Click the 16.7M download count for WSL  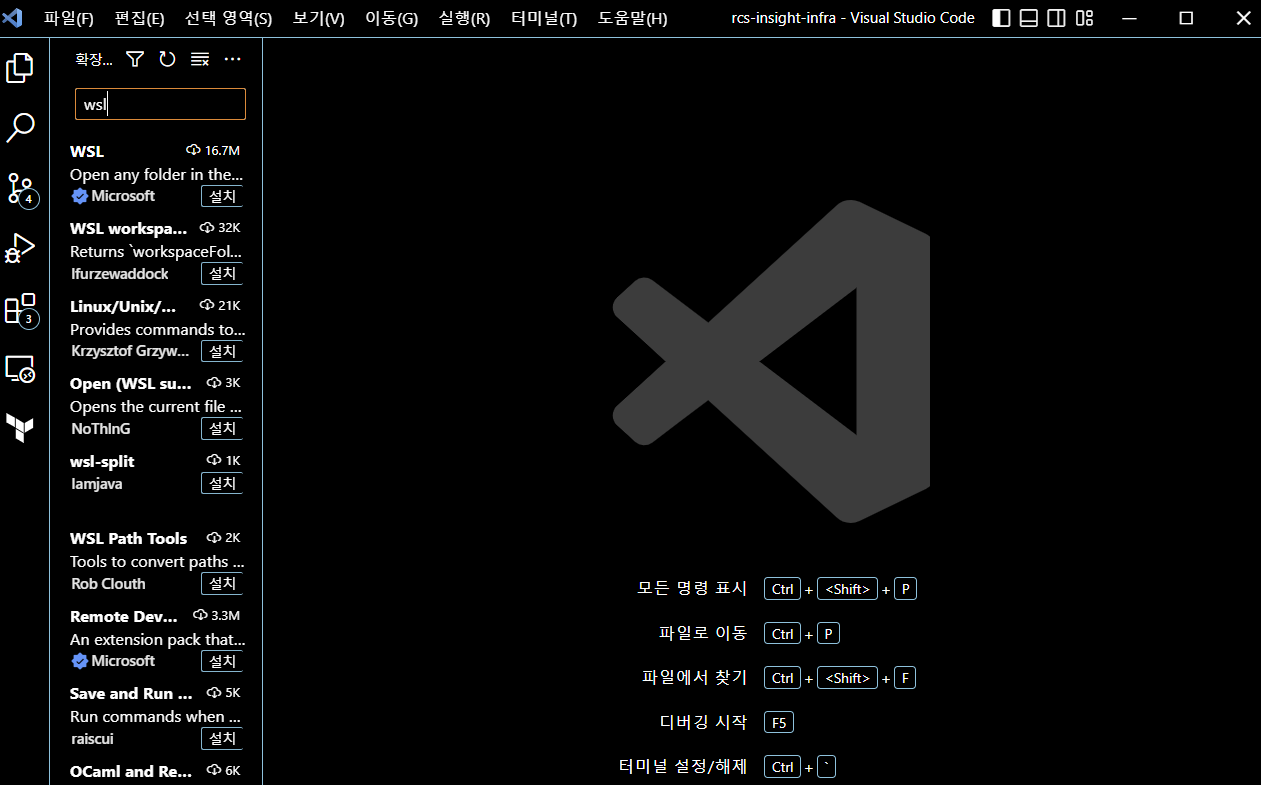pyautogui.click(x=213, y=150)
